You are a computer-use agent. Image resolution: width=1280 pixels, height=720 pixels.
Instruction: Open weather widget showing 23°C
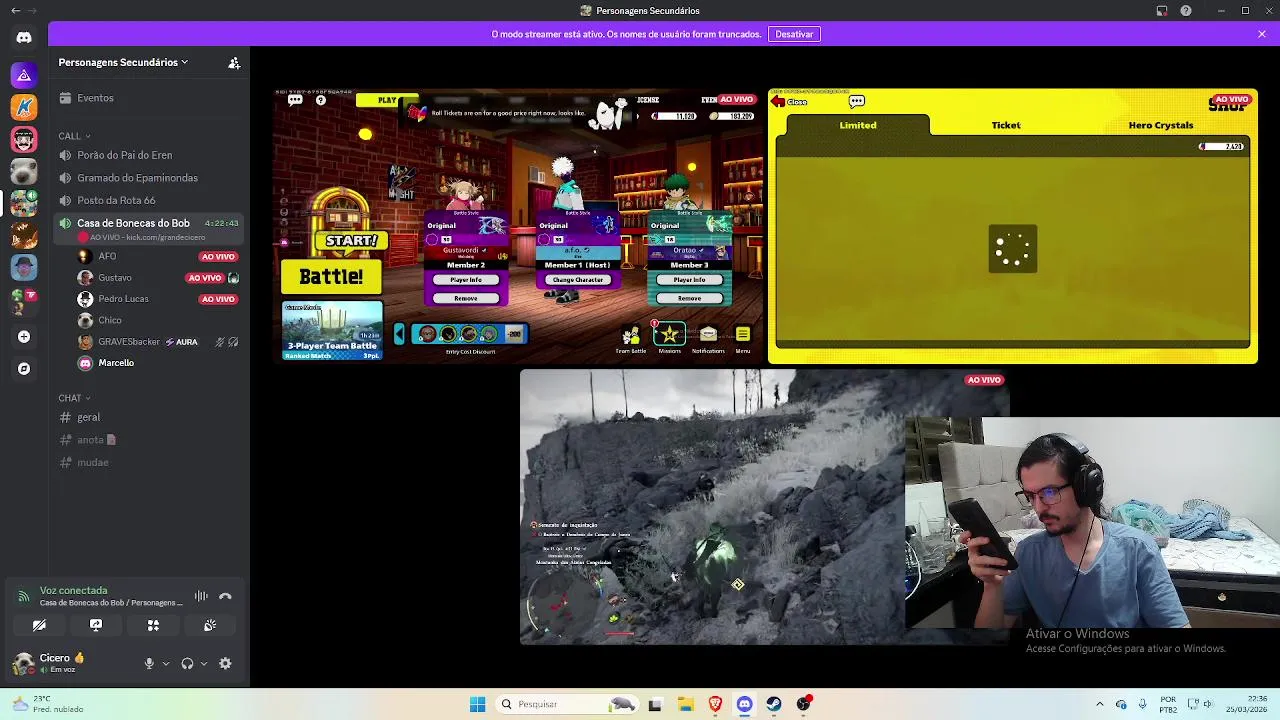pyautogui.click(x=47, y=704)
